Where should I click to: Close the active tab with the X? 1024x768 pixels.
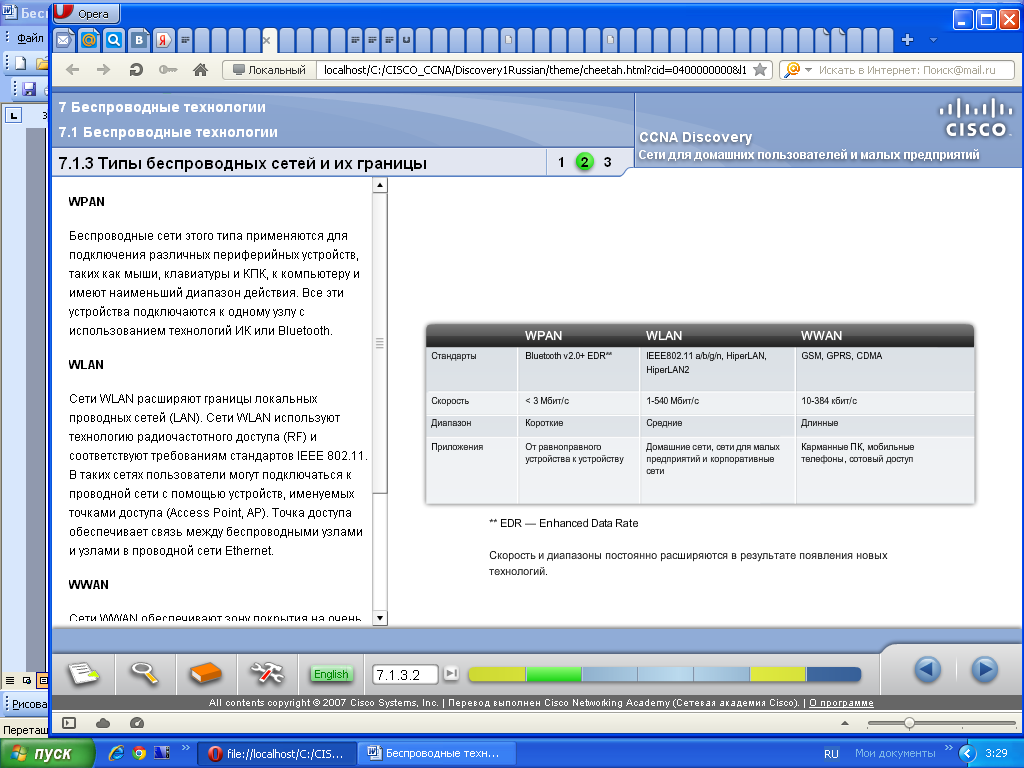pyautogui.click(x=266, y=40)
